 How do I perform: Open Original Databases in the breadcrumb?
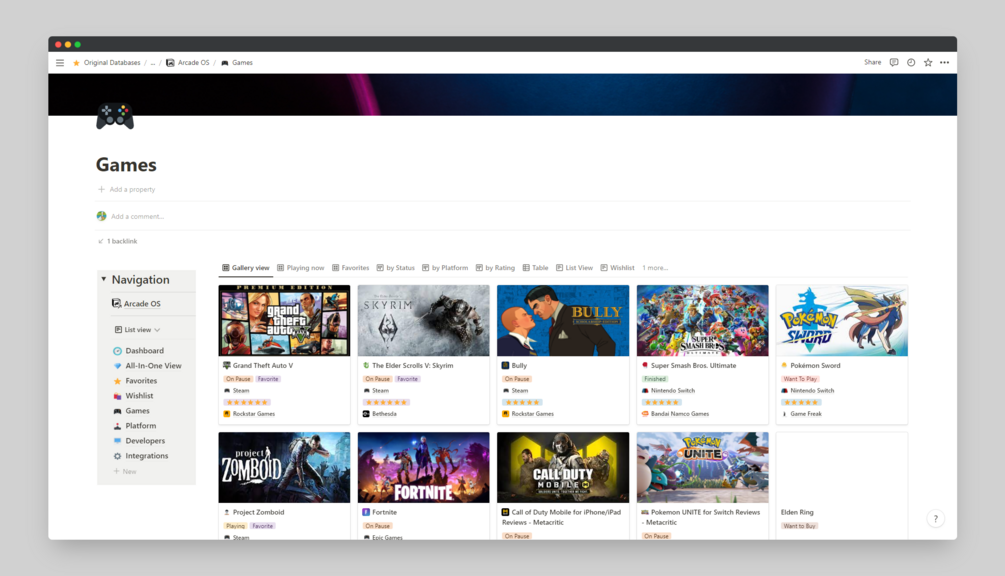click(x=106, y=63)
